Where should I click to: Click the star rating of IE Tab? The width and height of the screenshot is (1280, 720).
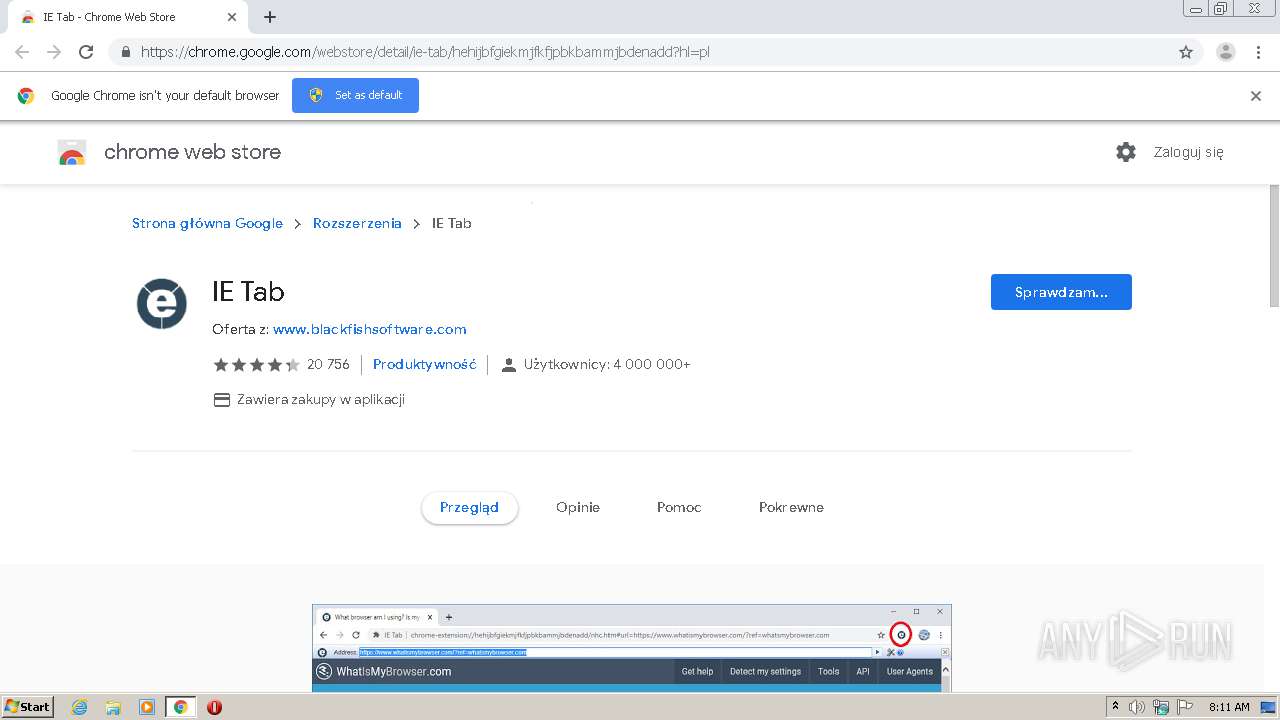coord(256,364)
